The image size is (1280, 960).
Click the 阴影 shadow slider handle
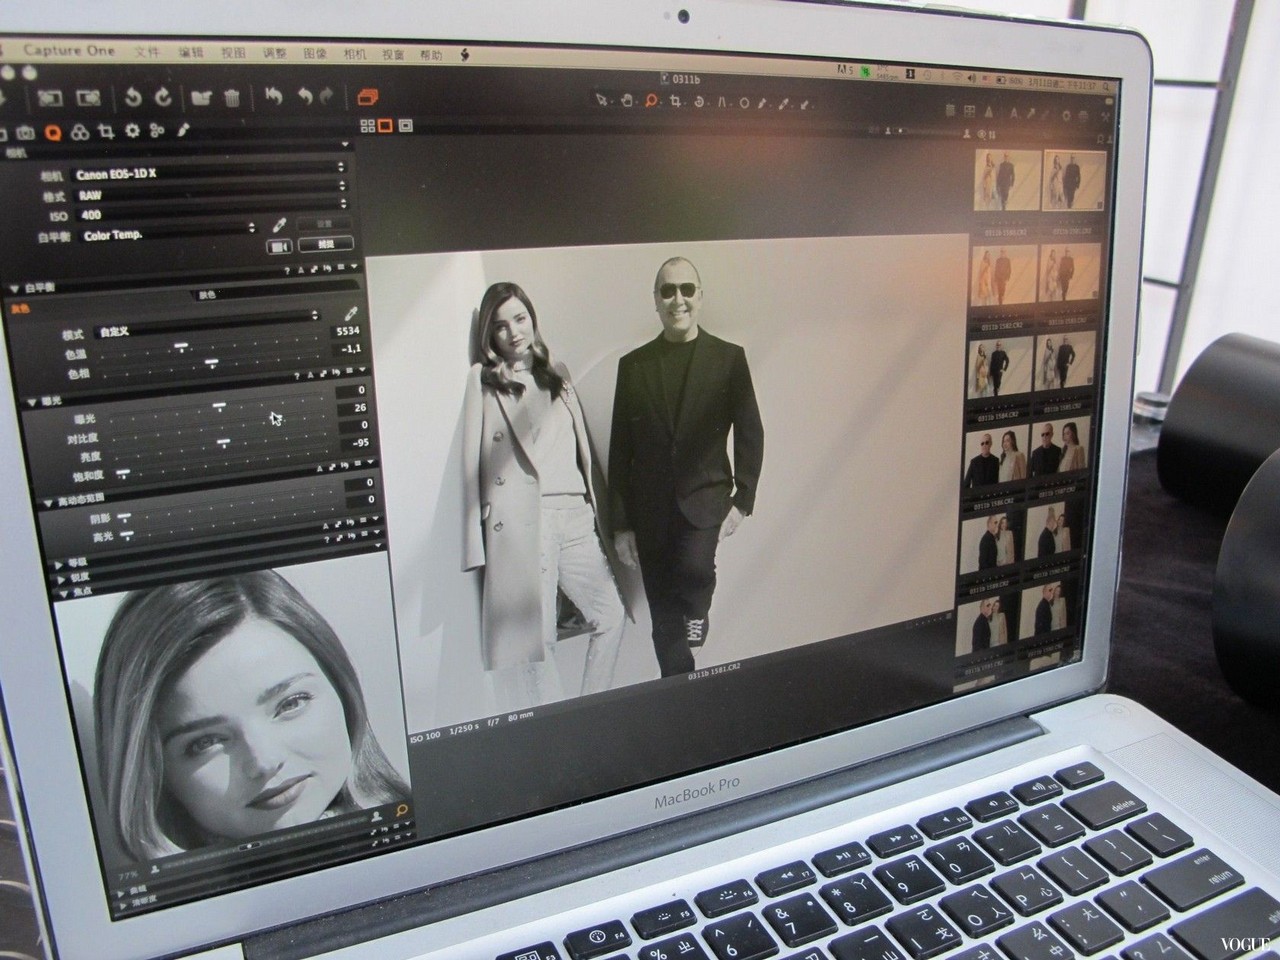click(124, 517)
